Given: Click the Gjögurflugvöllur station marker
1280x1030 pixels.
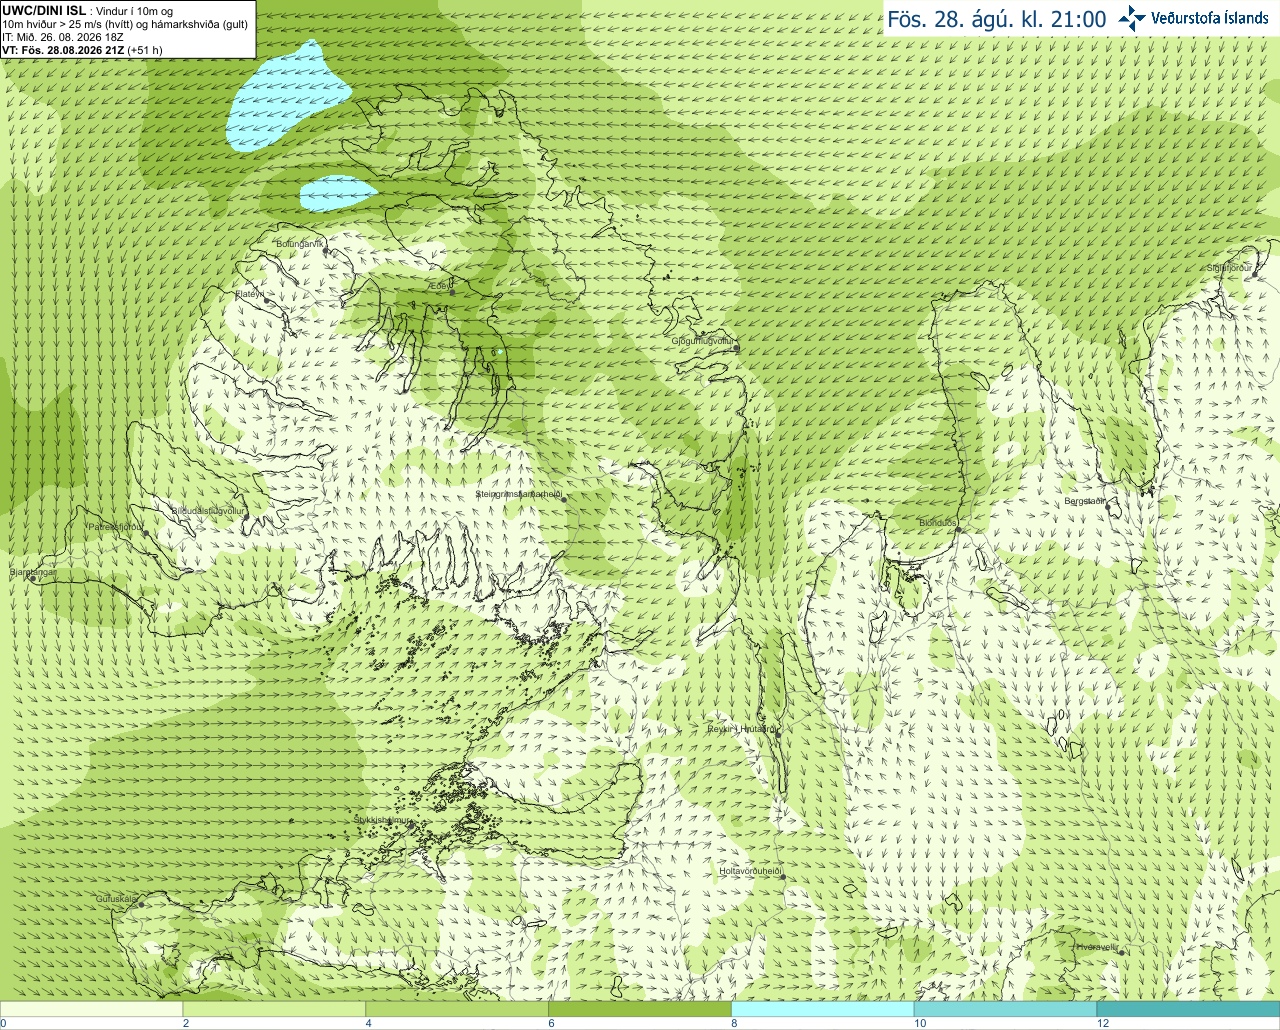Looking at the screenshot, I should tap(736, 348).
